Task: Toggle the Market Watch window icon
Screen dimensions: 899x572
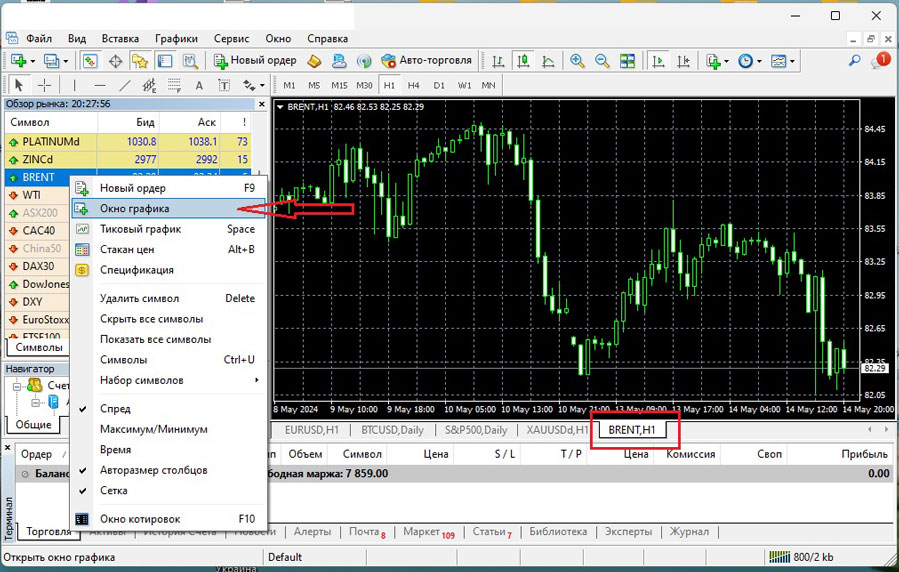Action: coord(89,61)
